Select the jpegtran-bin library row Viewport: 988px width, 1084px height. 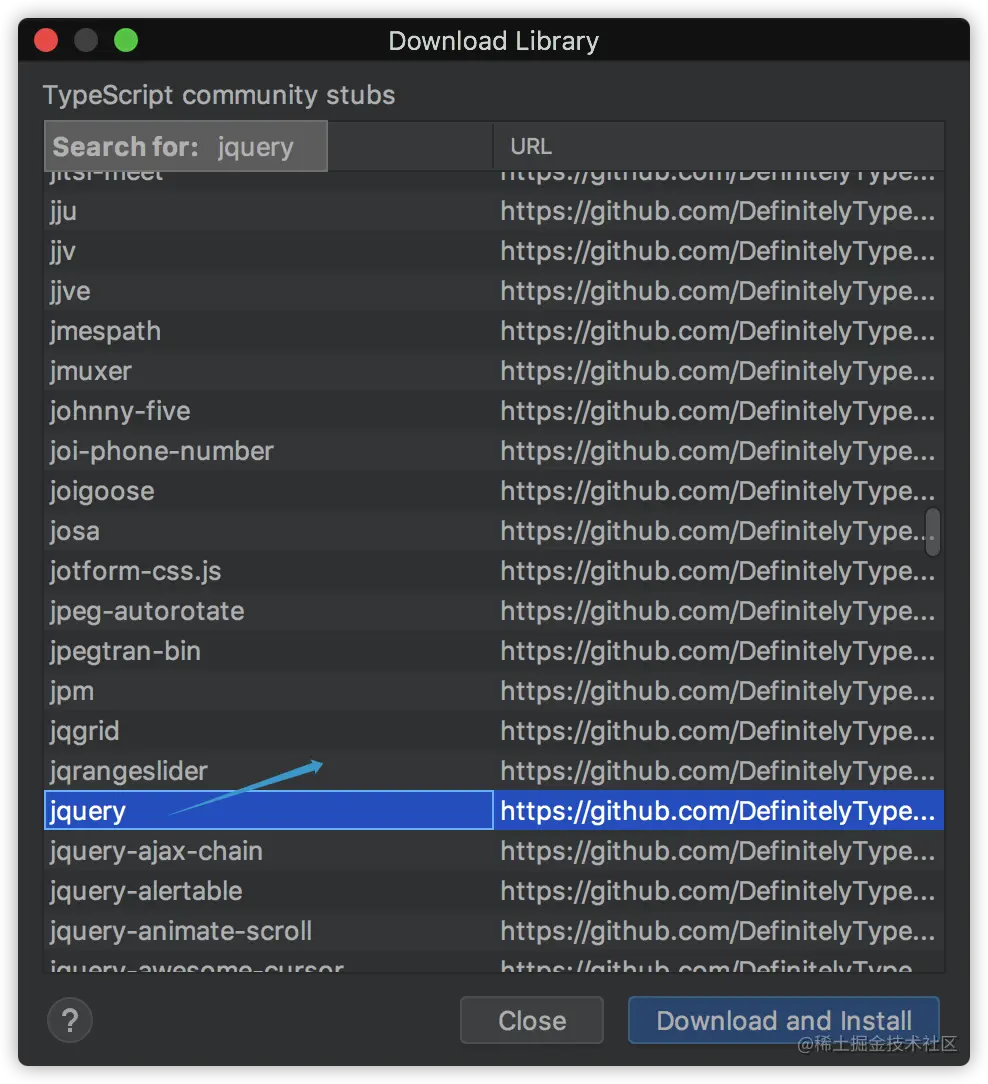(494, 652)
